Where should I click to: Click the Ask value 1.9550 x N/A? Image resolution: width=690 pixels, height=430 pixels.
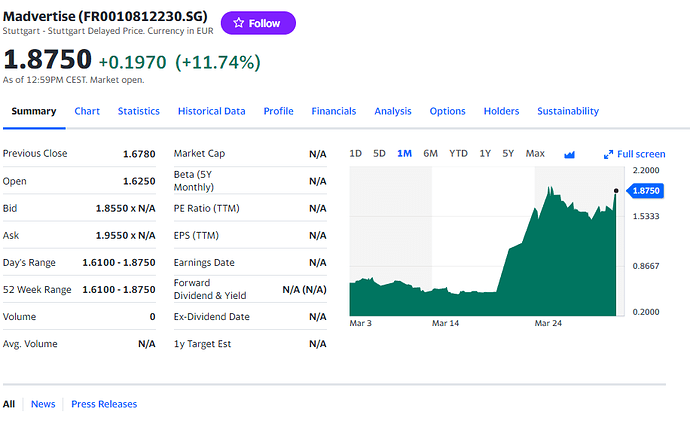(x=125, y=236)
